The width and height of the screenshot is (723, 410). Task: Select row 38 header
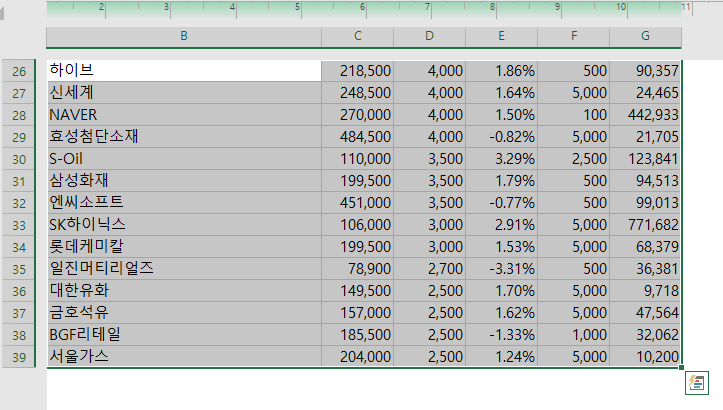(x=18, y=335)
